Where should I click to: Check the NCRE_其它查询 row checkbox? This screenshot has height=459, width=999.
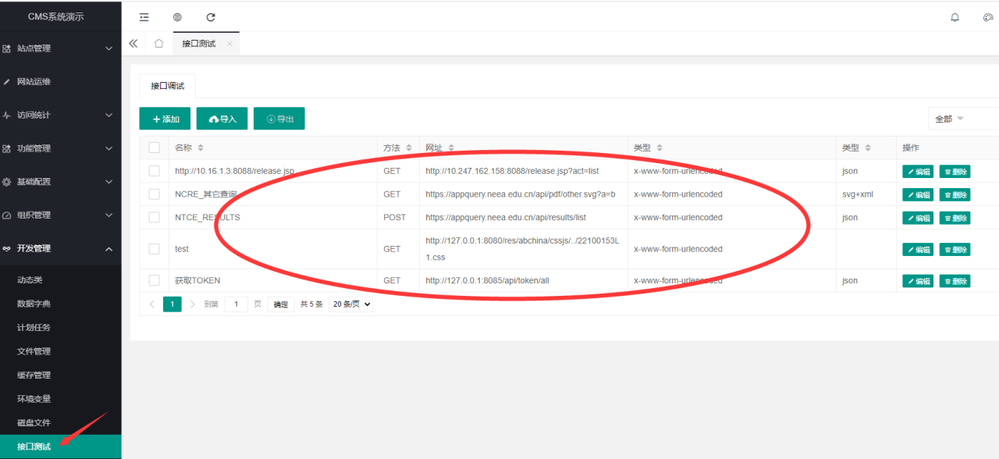(154, 194)
